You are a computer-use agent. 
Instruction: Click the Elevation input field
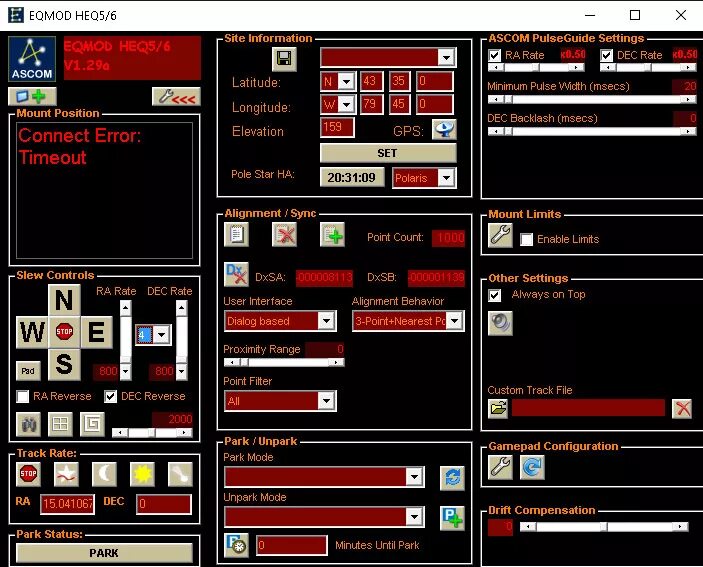(337, 127)
